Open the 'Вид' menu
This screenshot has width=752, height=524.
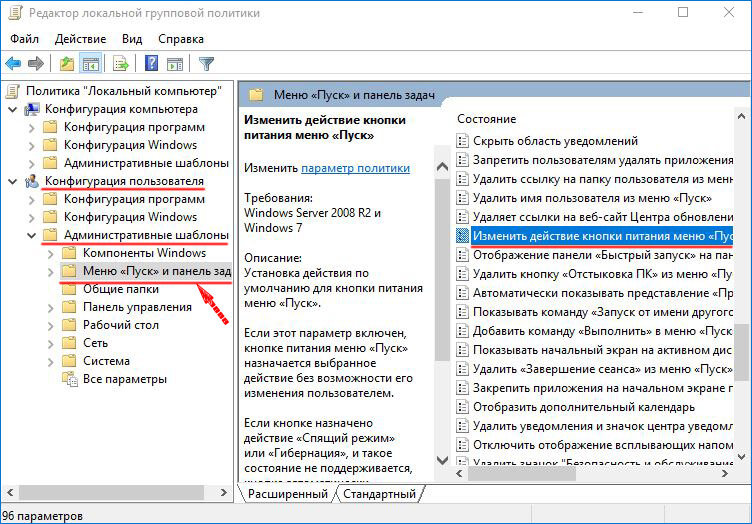click(132, 39)
